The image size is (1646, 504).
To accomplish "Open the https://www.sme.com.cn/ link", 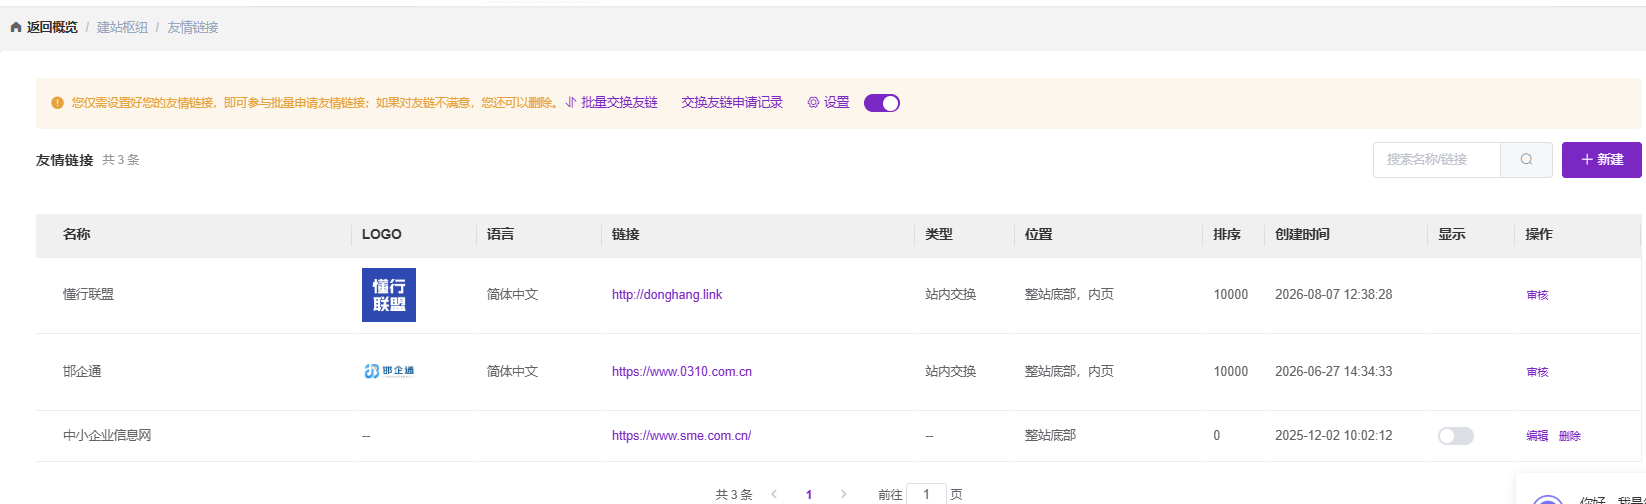I will tap(681, 436).
